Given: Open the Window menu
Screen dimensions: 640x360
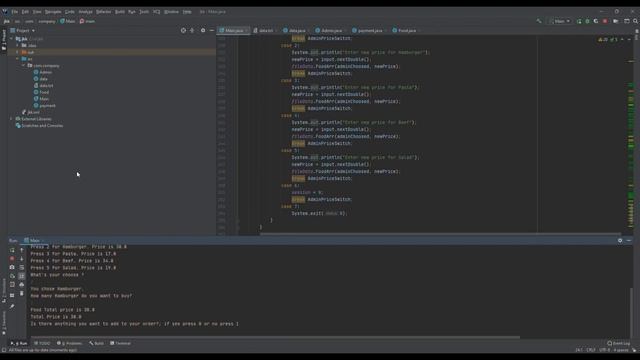Looking at the screenshot, I should (171, 12).
